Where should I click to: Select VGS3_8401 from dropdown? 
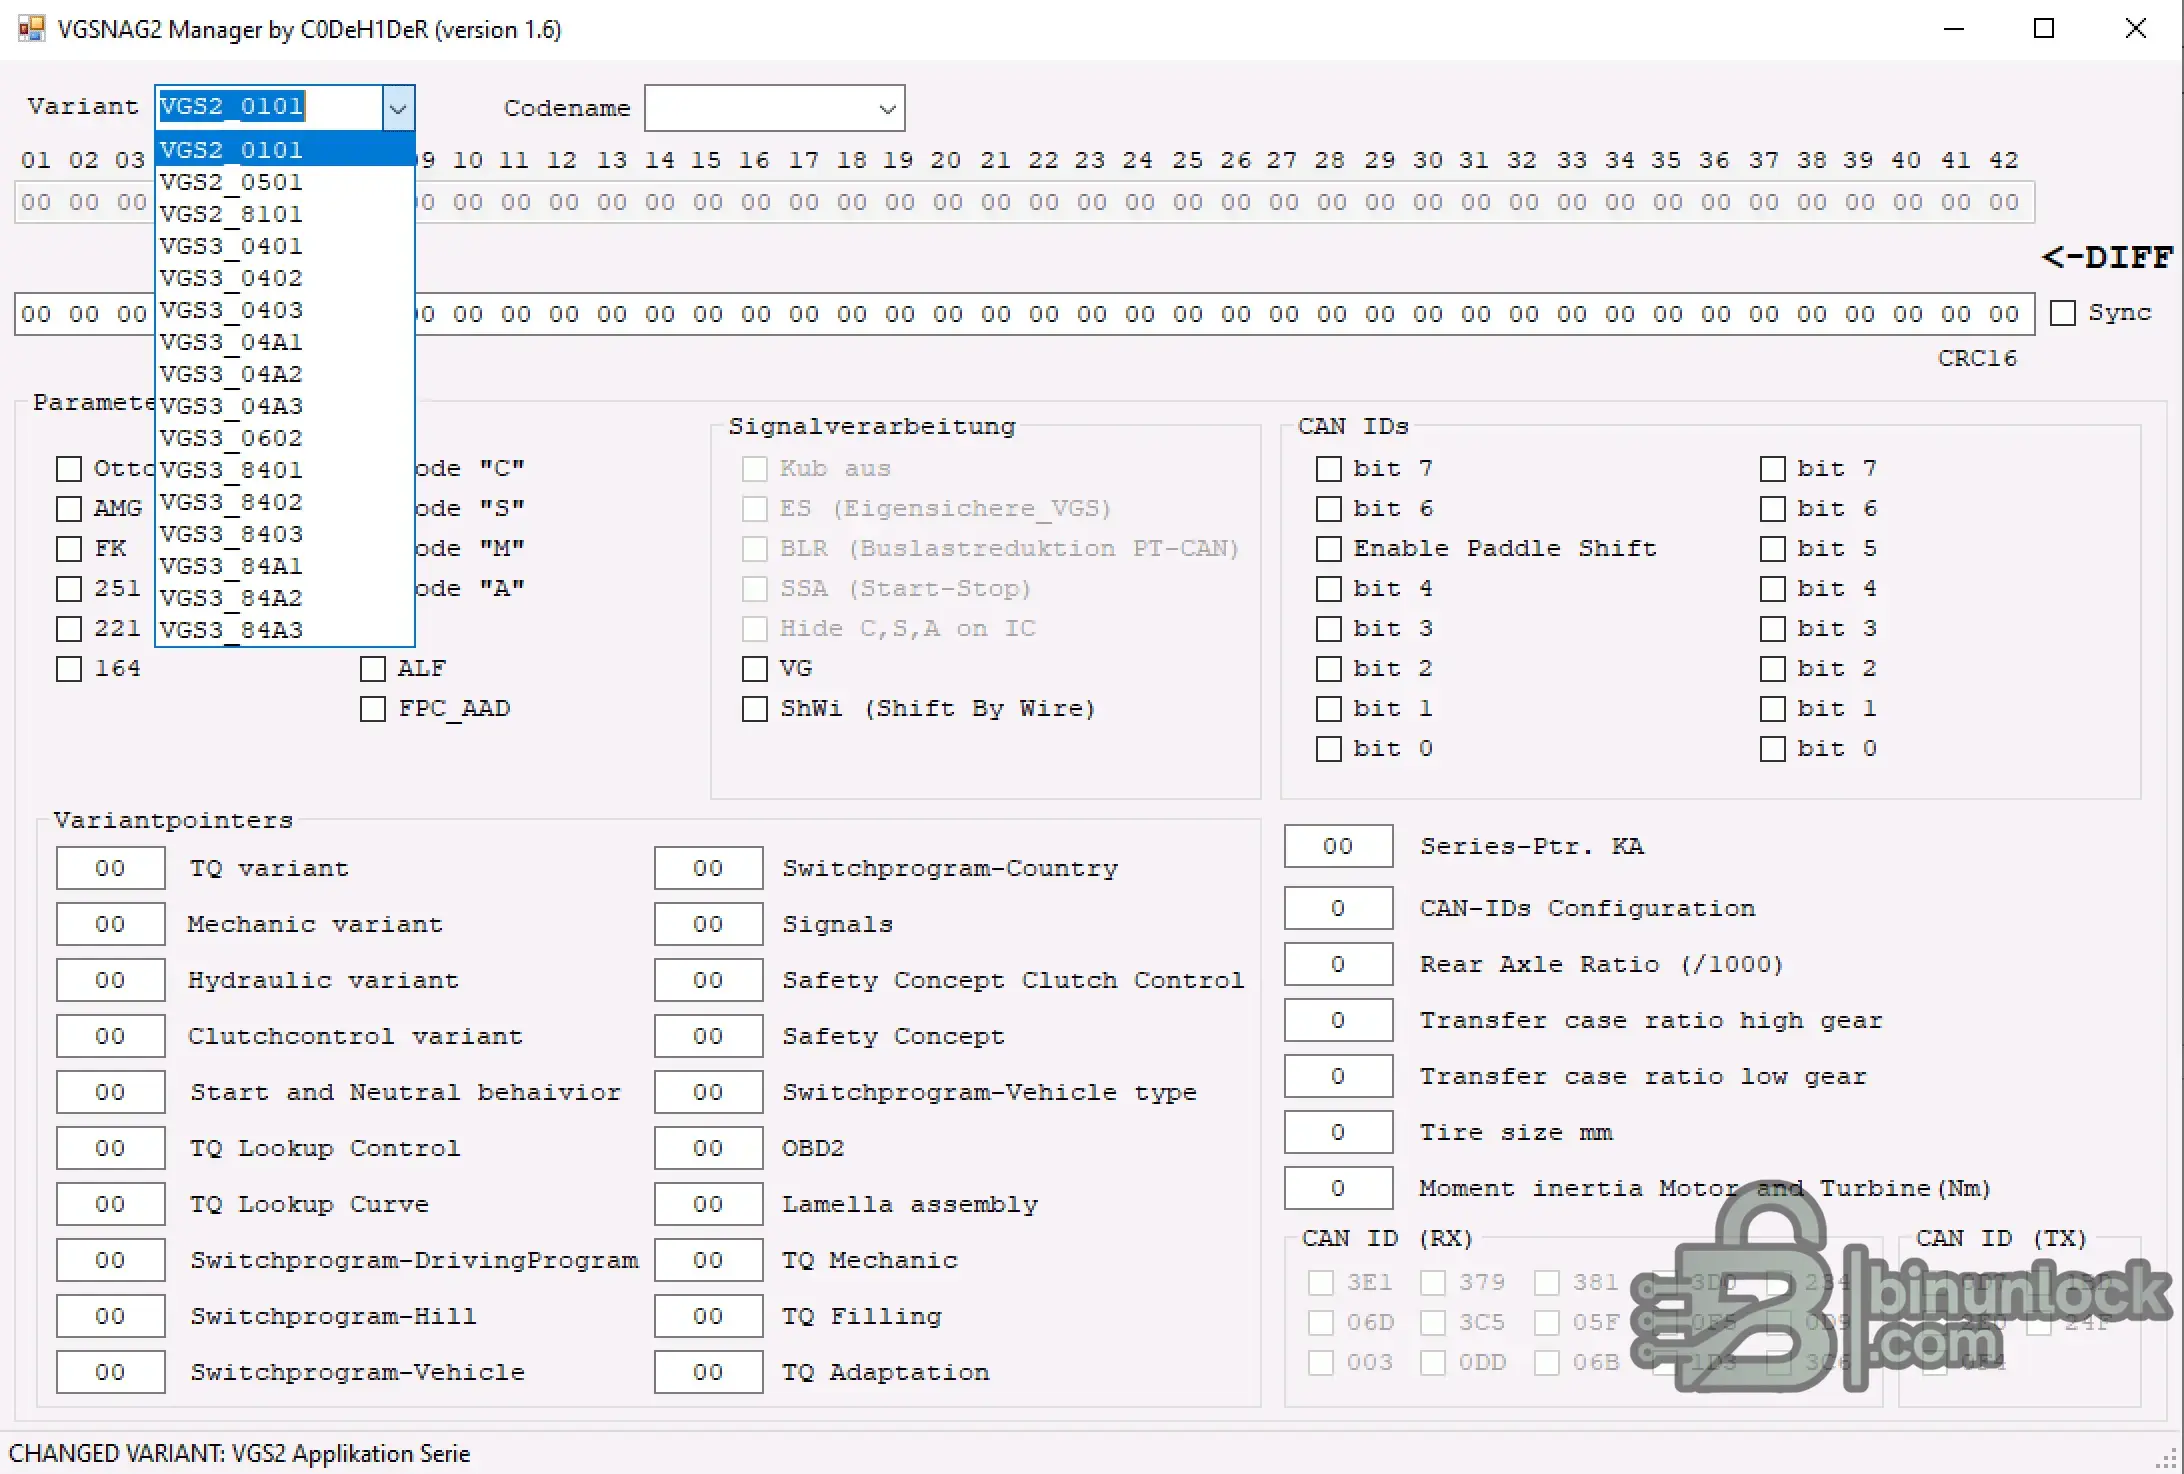pos(285,470)
